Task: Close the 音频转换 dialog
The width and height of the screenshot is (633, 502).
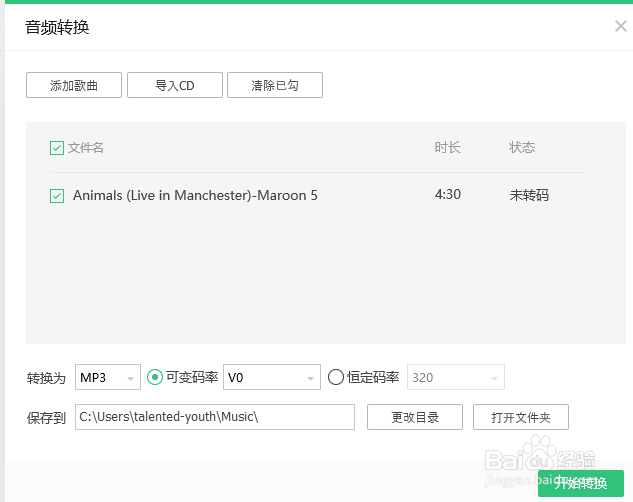Action: pos(620,26)
